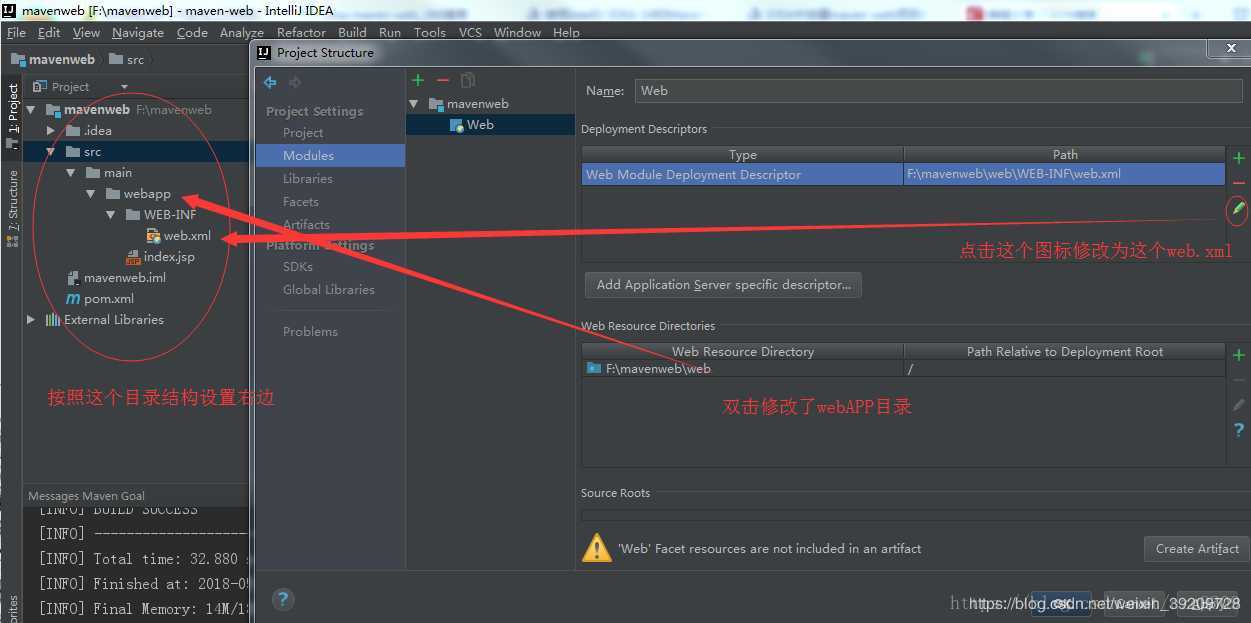Open the Problems section
1251x623 pixels.
(310, 331)
